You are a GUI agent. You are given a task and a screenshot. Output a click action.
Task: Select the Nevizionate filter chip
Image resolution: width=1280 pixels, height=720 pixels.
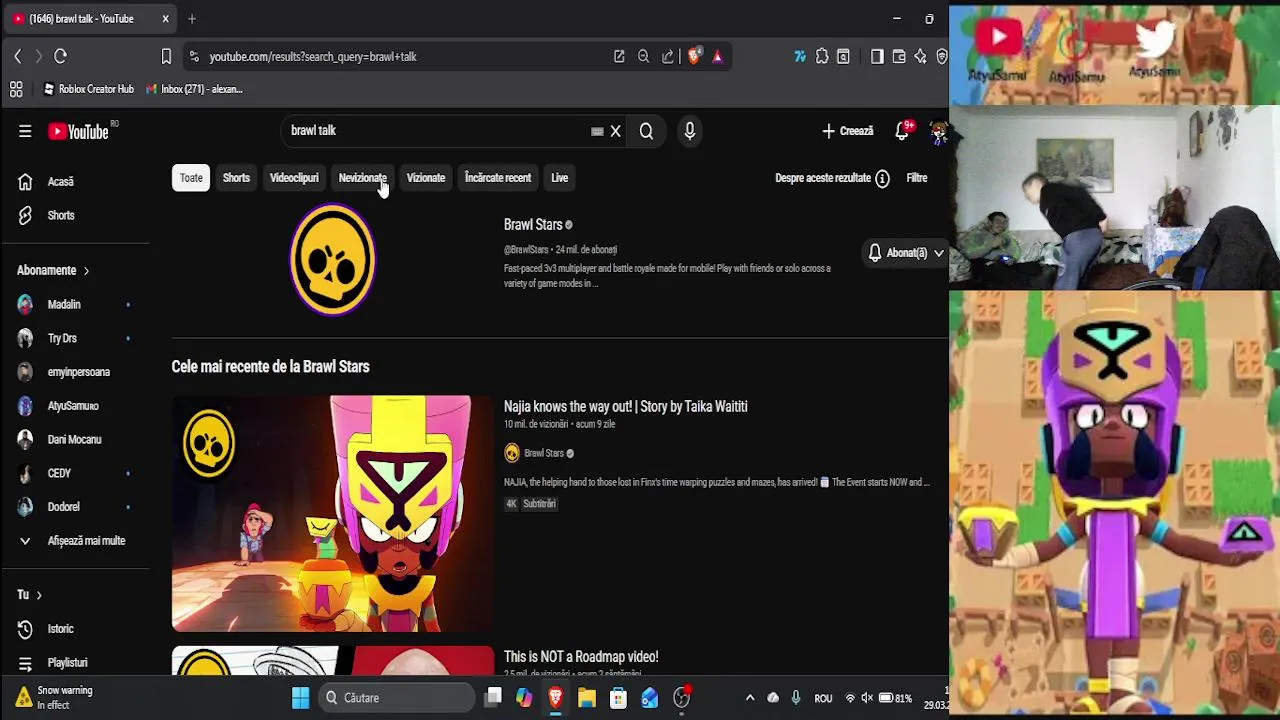coord(362,178)
